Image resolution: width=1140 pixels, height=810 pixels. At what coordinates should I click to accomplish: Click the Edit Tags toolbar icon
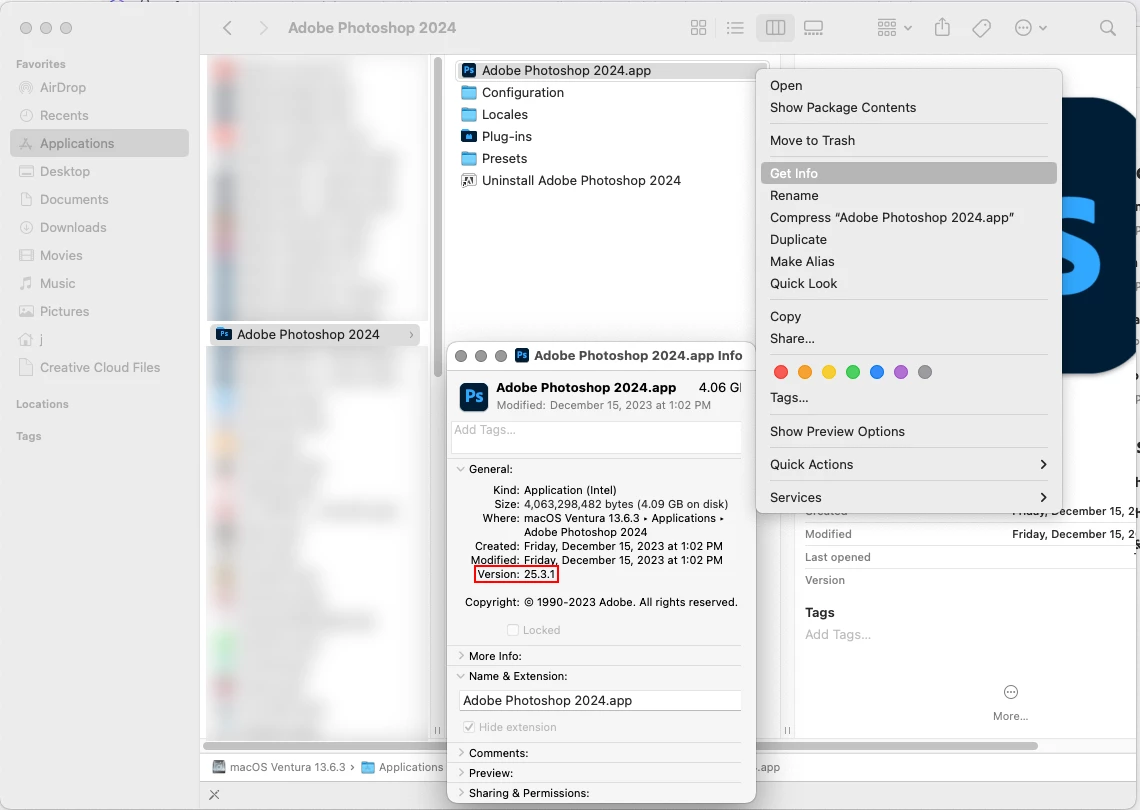click(982, 28)
